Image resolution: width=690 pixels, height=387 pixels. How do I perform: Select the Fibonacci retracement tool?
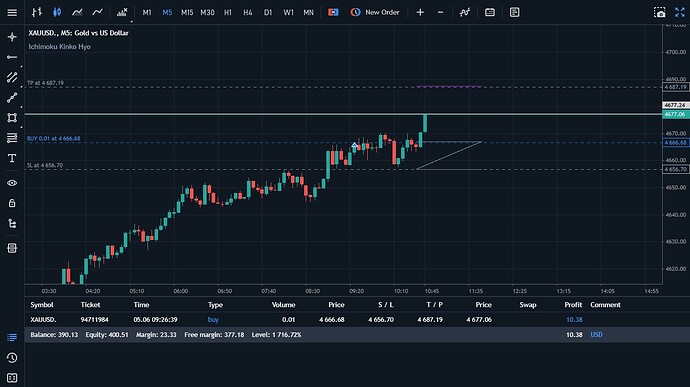coord(12,138)
